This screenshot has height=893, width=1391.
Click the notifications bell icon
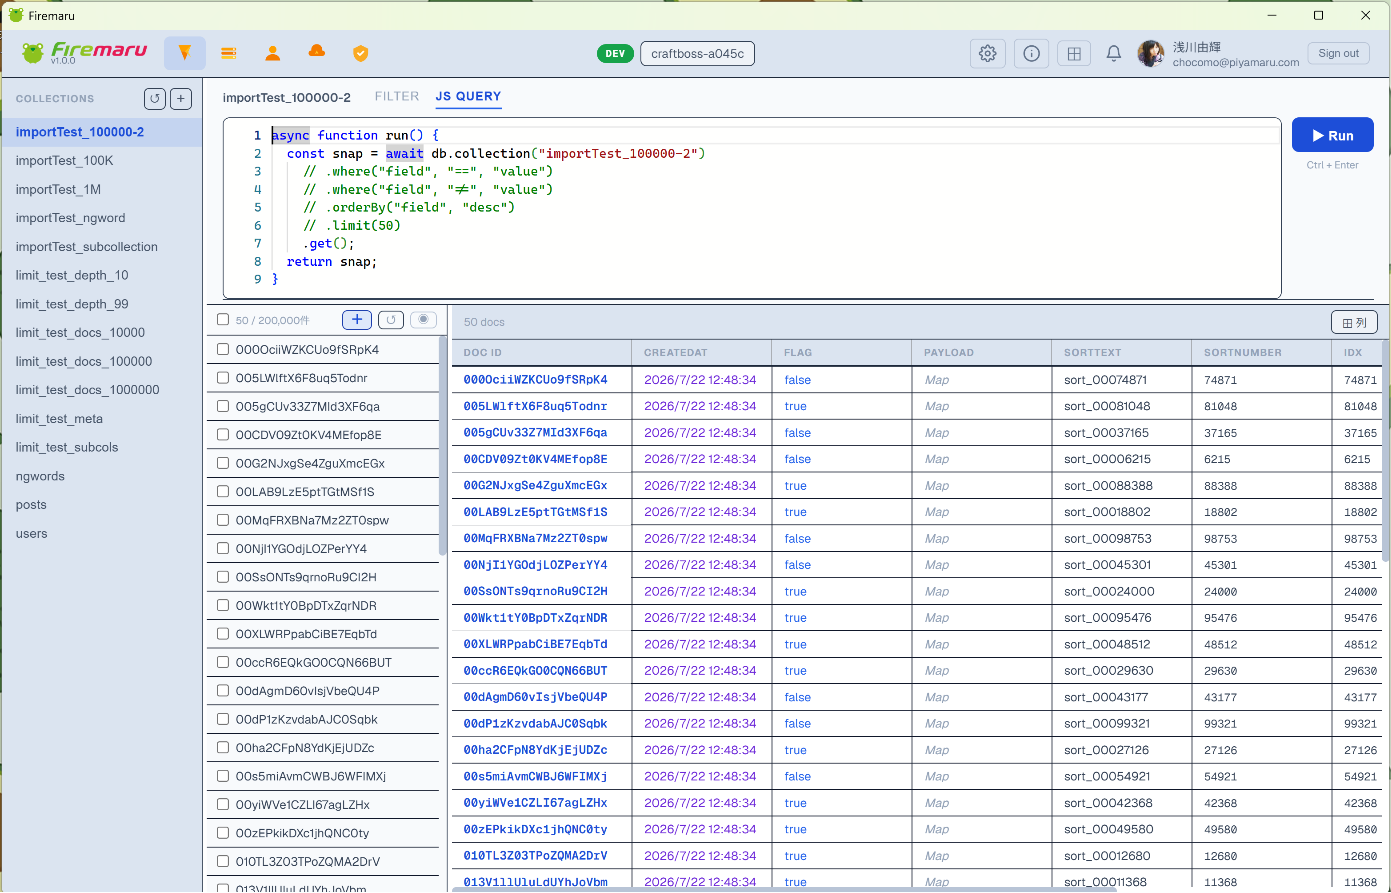pyautogui.click(x=1114, y=54)
